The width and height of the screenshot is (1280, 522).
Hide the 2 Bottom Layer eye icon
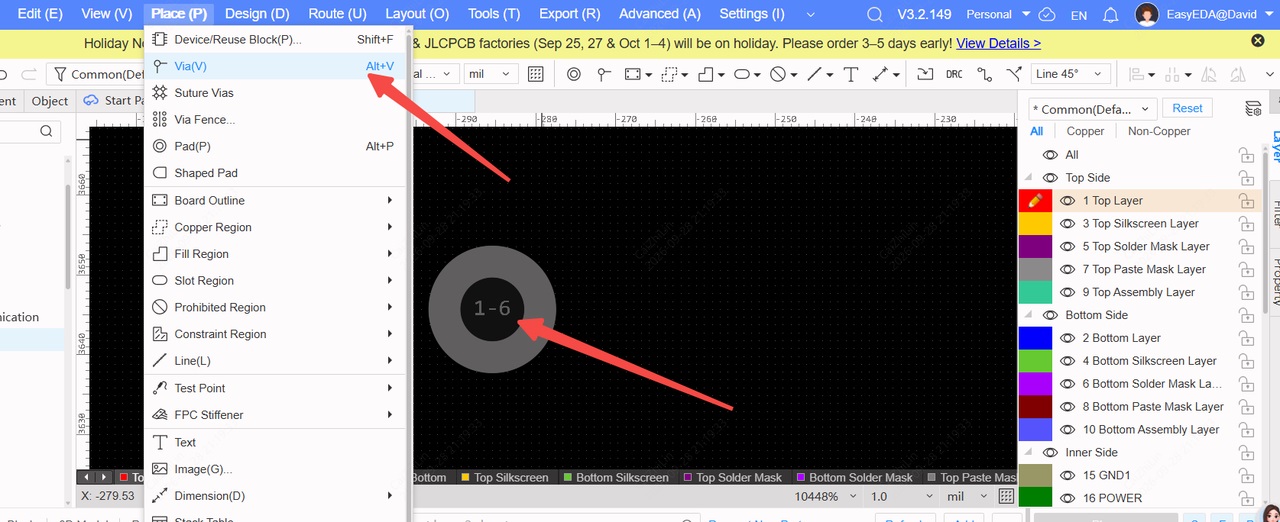coord(1067,338)
